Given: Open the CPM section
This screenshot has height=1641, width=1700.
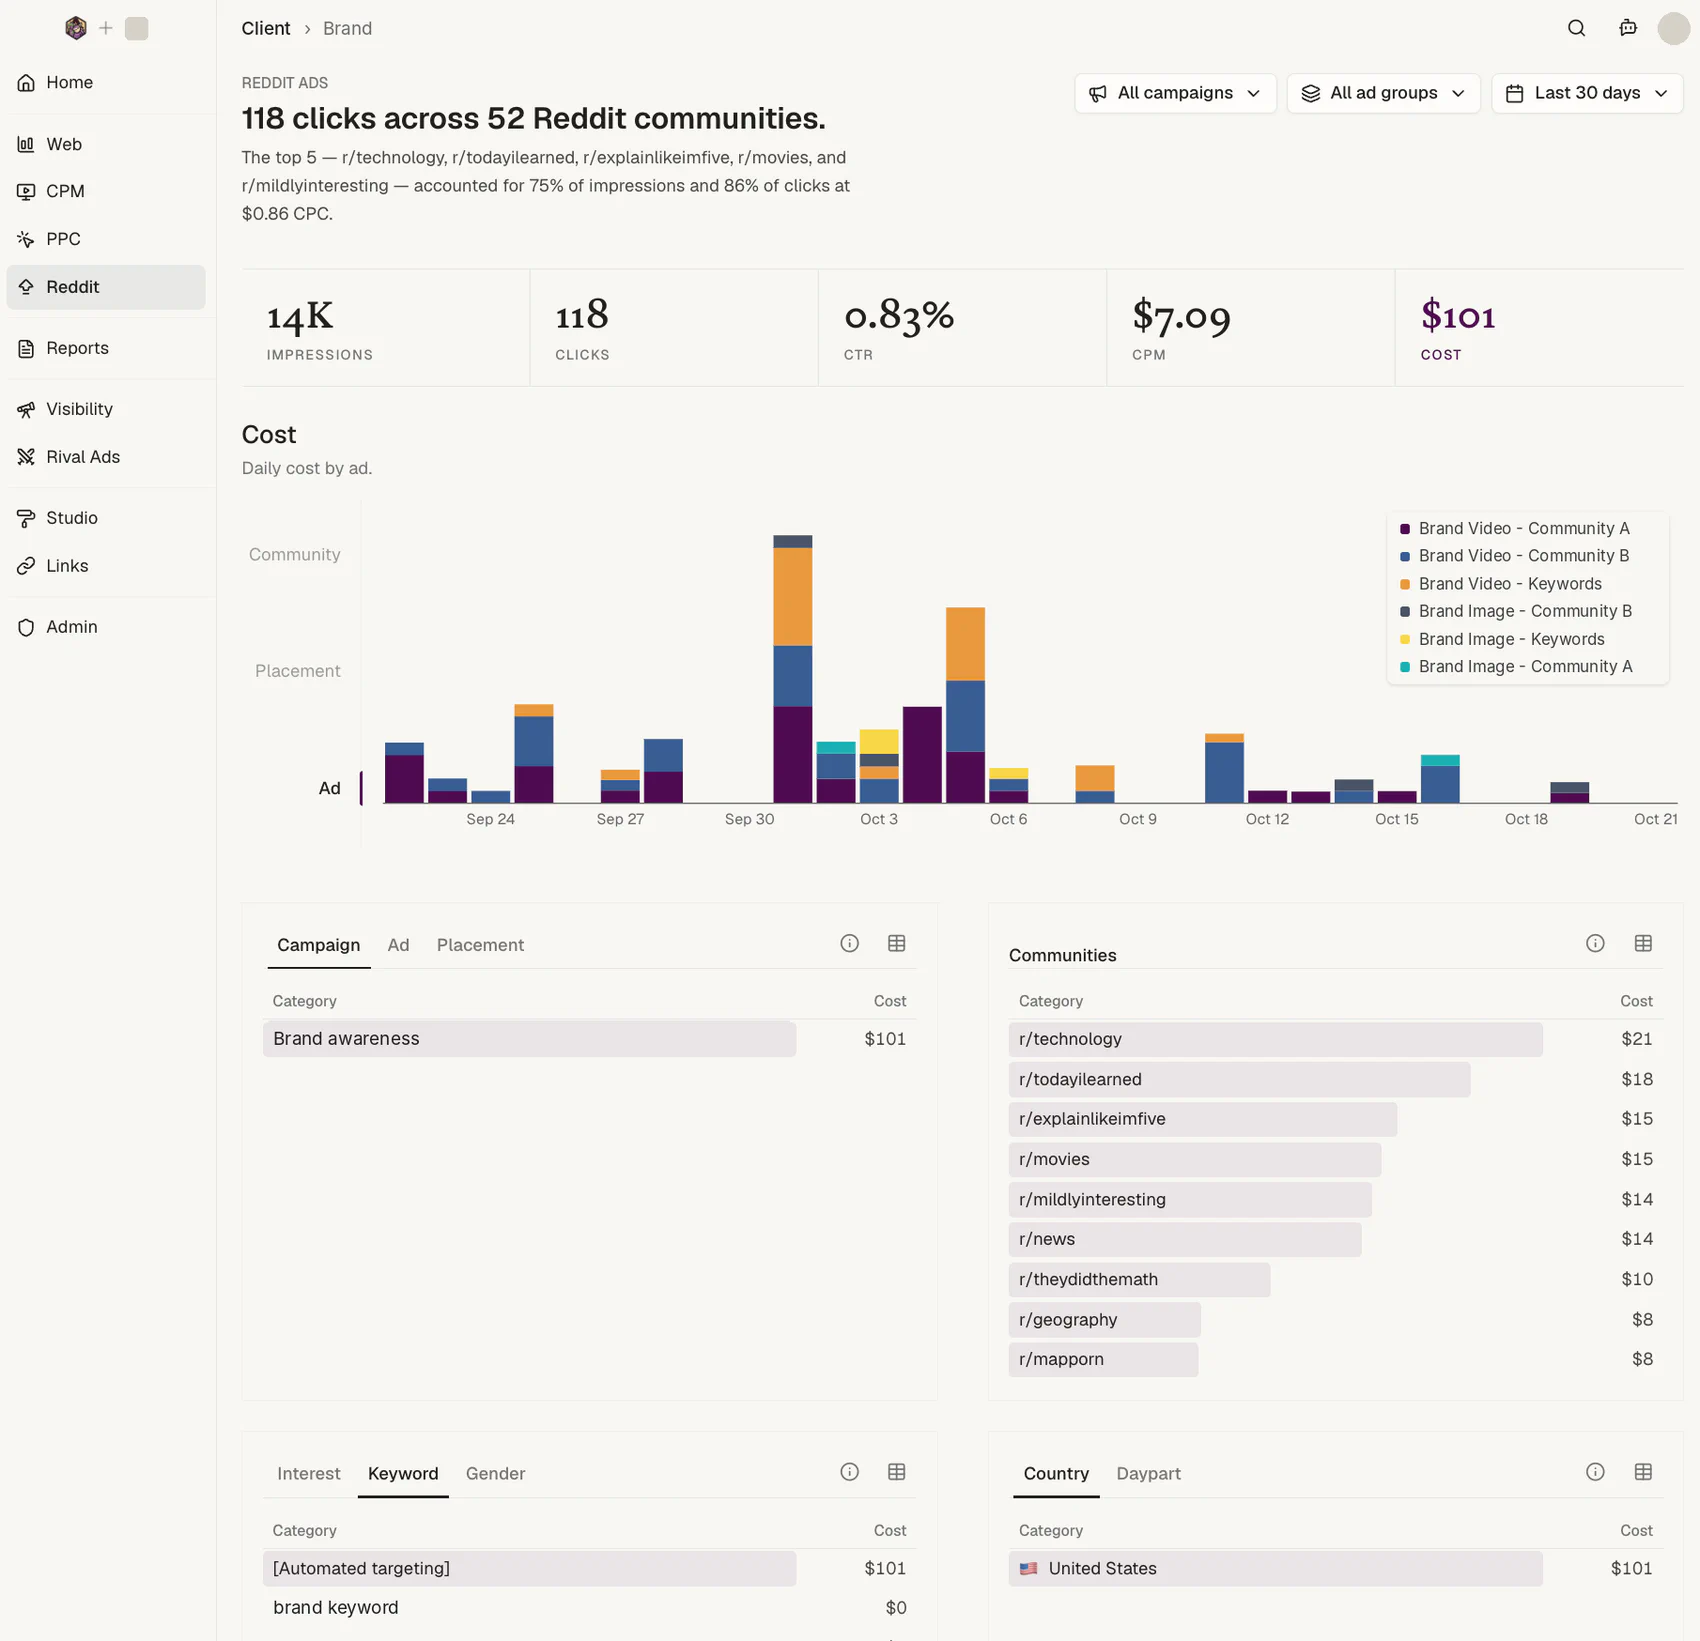Looking at the screenshot, I should point(106,191).
